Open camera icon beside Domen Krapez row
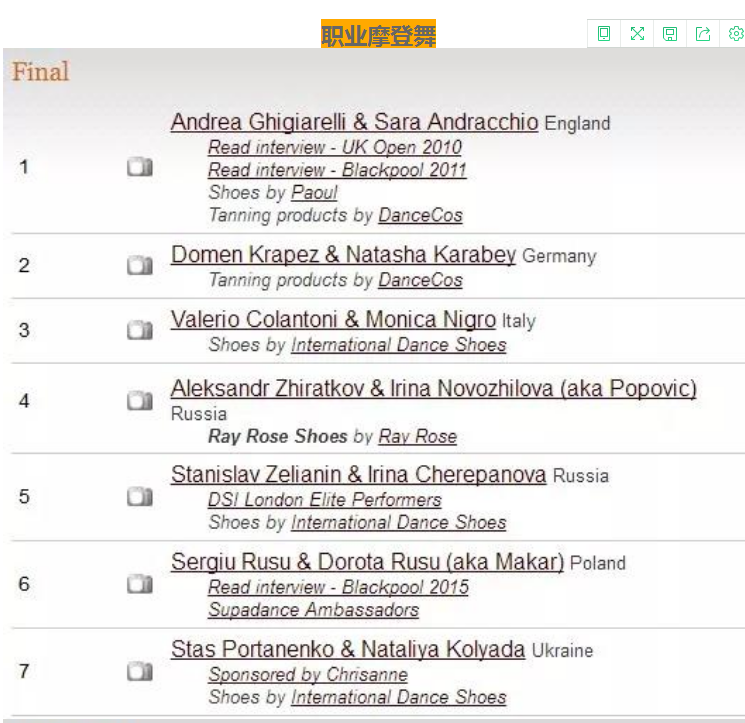This screenshot has width=745, height=723. [140, 265]
